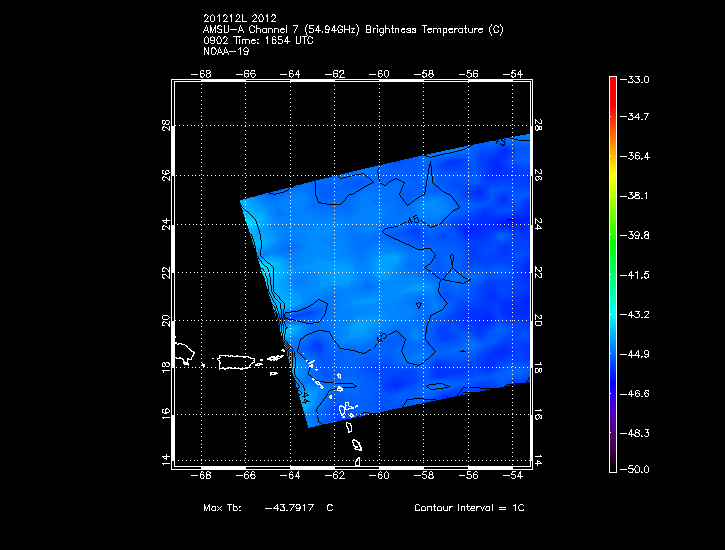Click the 'Contour Interval = 1C' text
Image resolution: width=725 pixels, height=550 pixels.
(469, 508)
